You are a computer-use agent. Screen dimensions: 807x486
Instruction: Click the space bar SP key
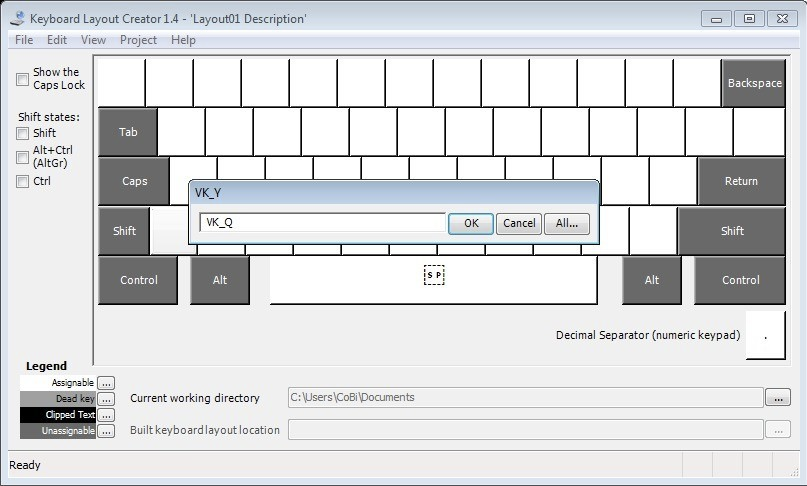[x=433, y=280]
